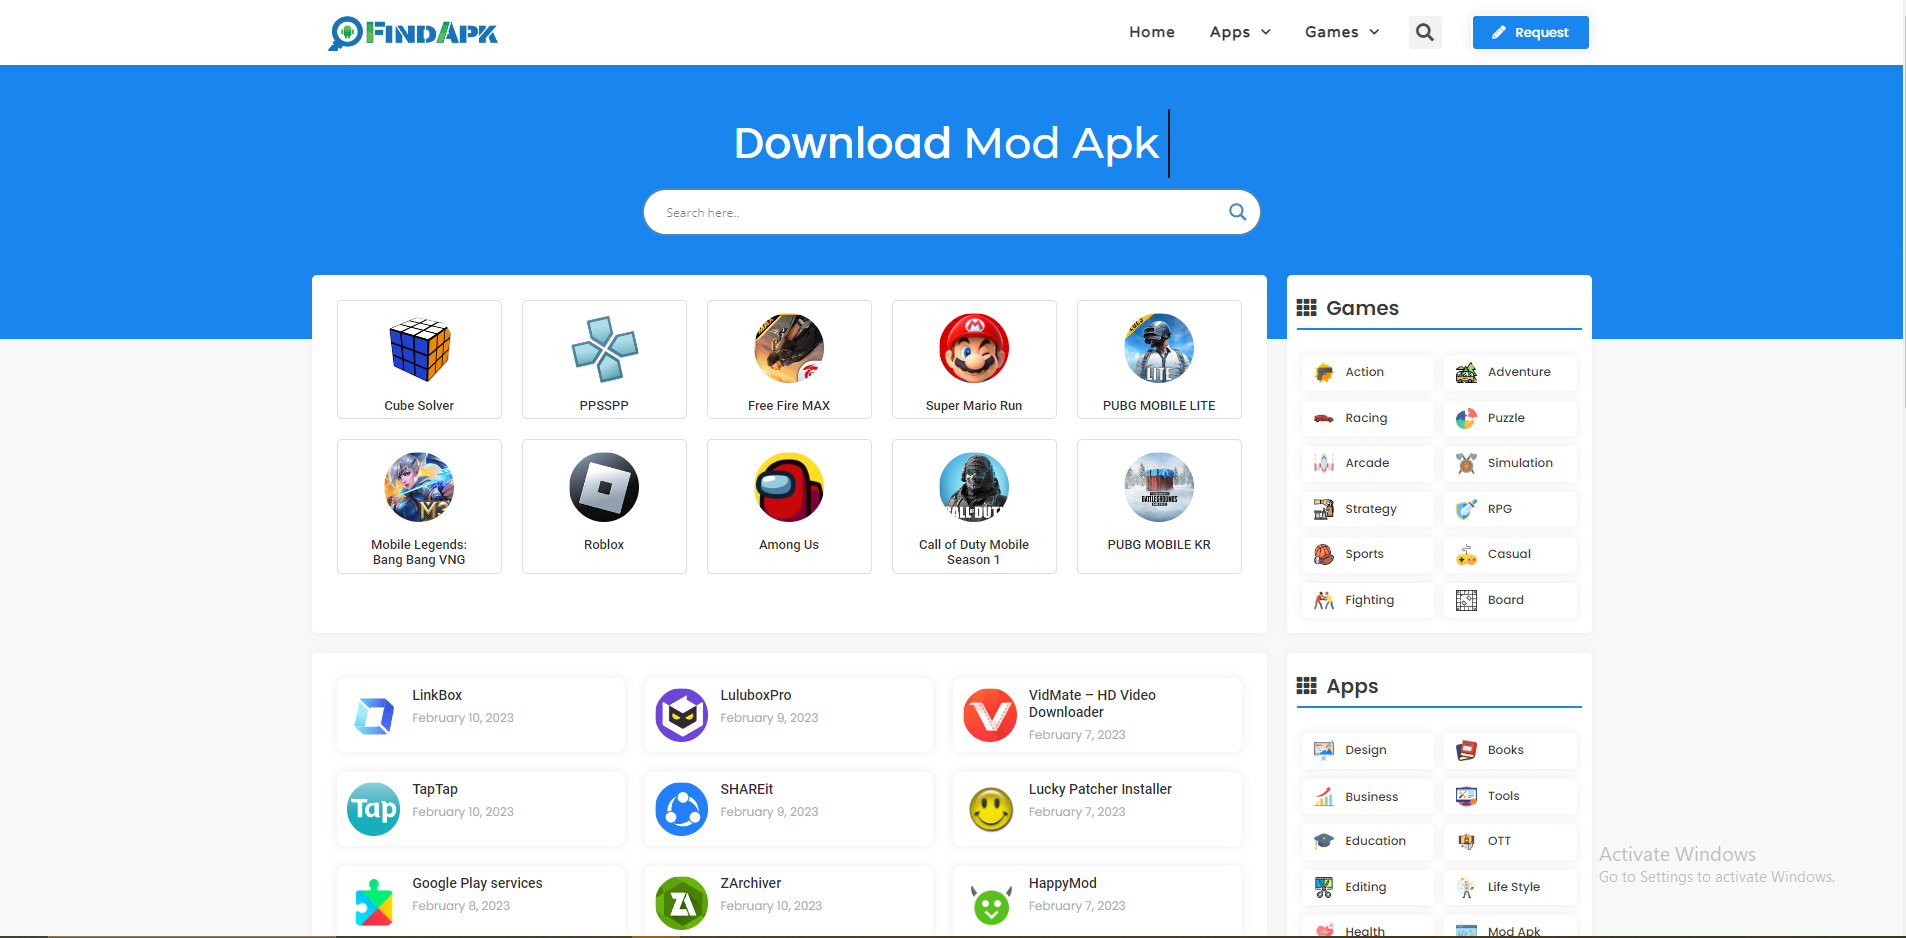Open the Simulation games category
1906x938 pixels.
point(1510,463)
